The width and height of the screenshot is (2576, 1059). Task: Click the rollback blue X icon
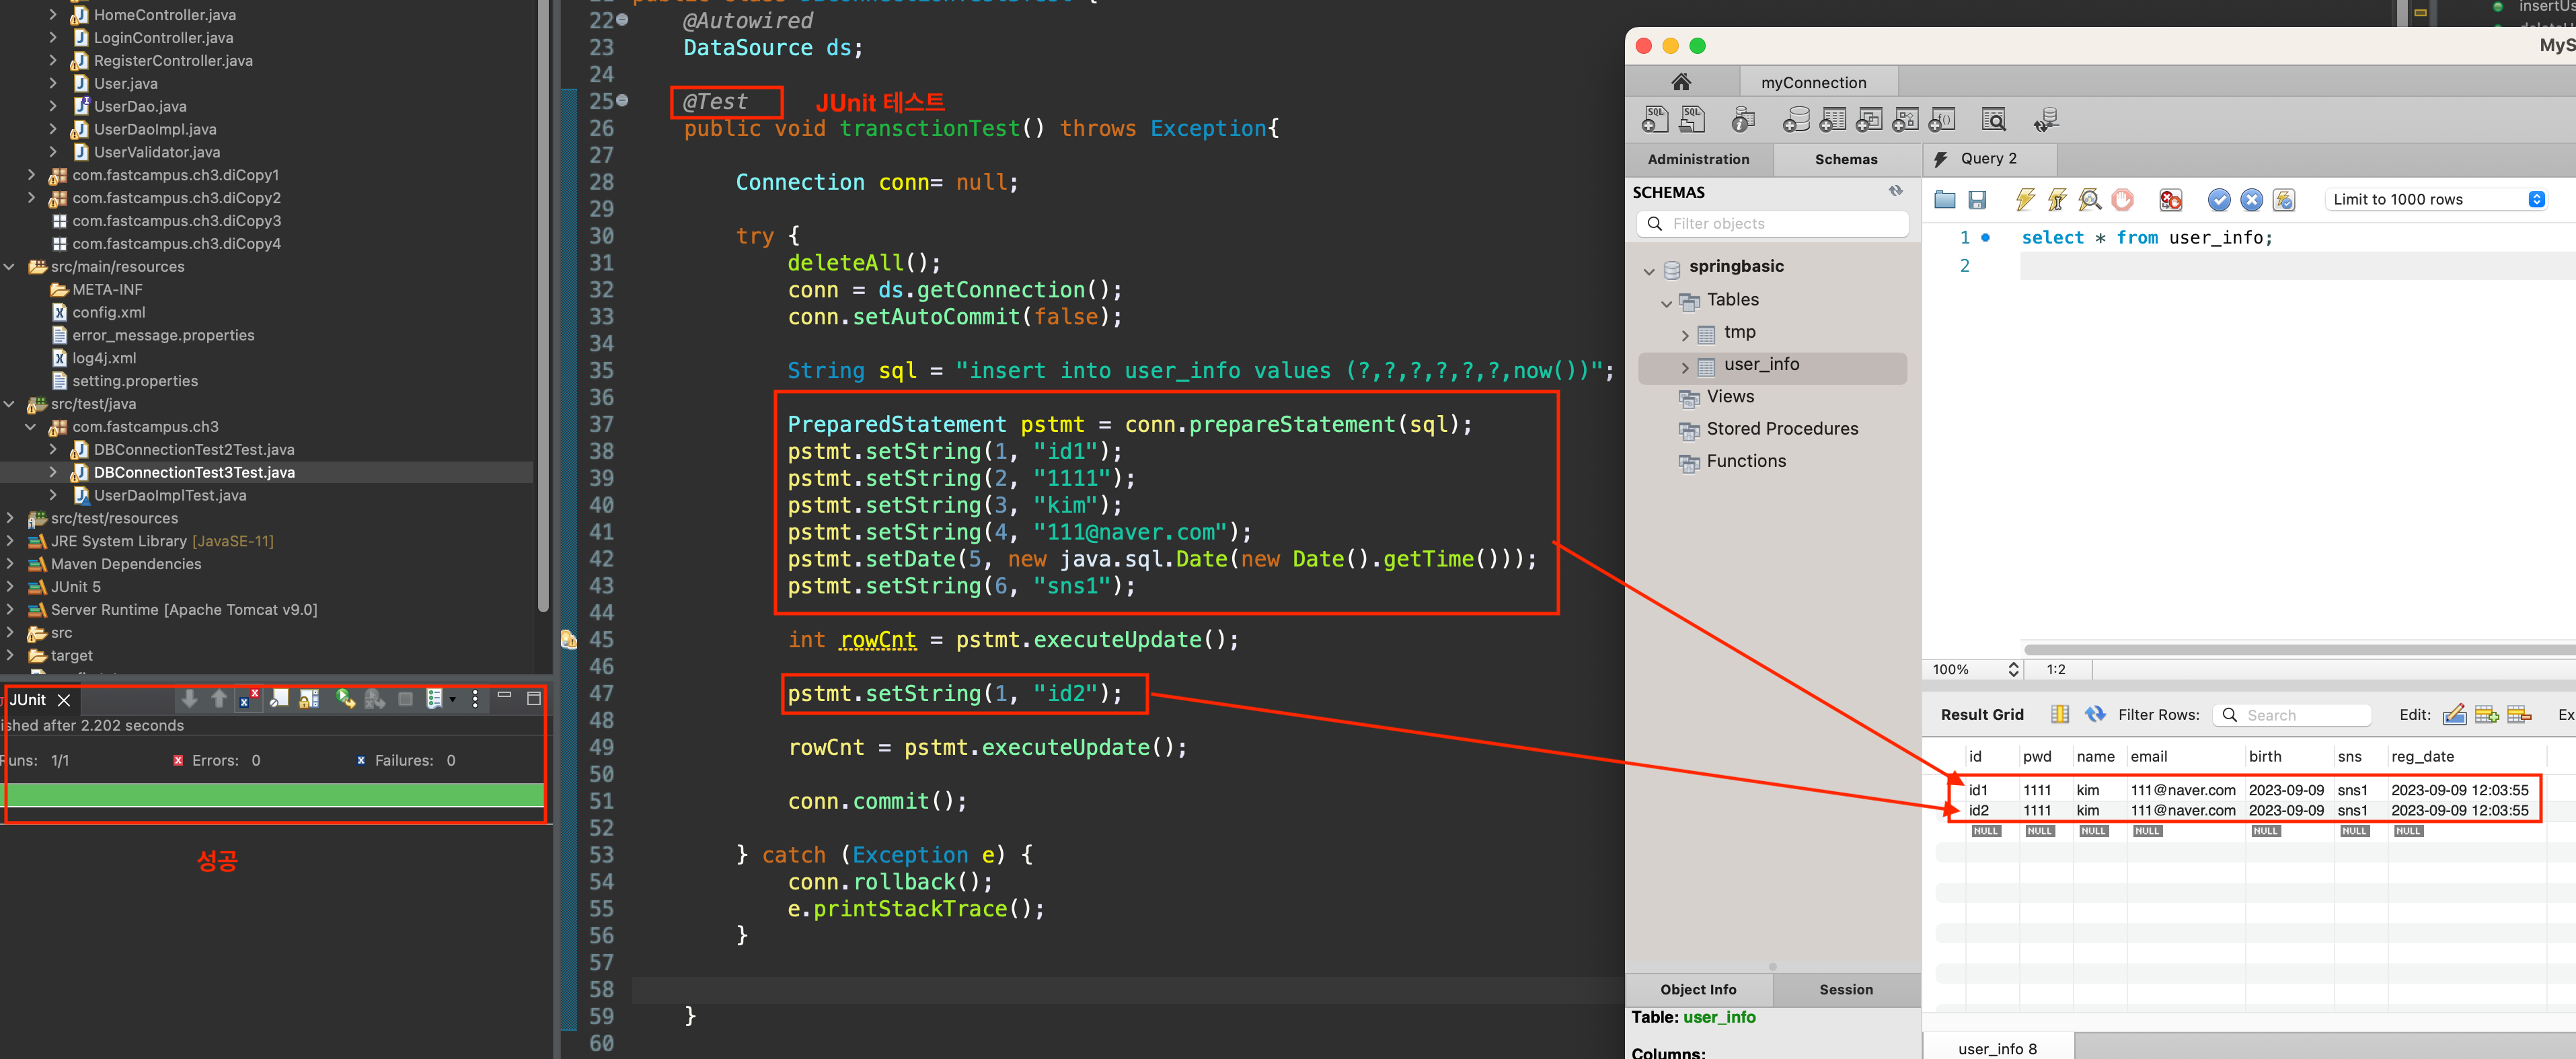(x=2251, y=199)
